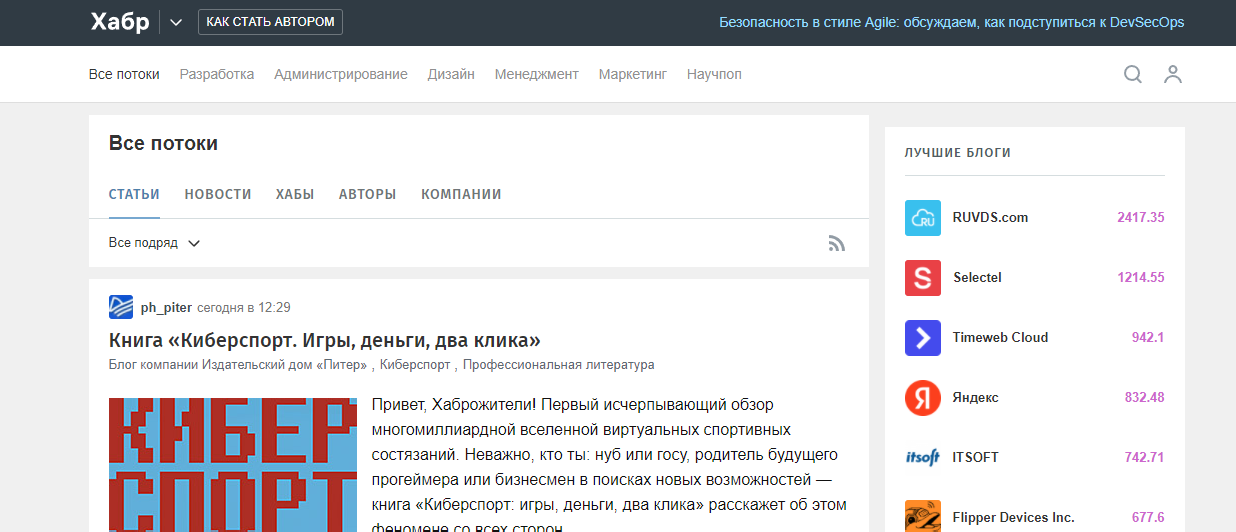Open the search magnifier icon

click(x=1132, y=74)
